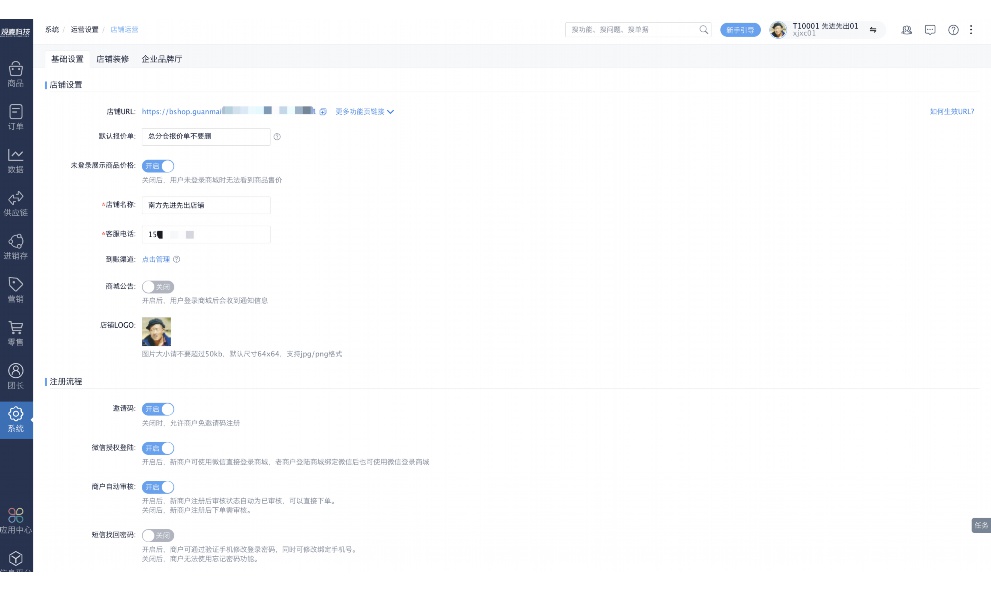Open the vertical three-dot more menu

(970, 30)
